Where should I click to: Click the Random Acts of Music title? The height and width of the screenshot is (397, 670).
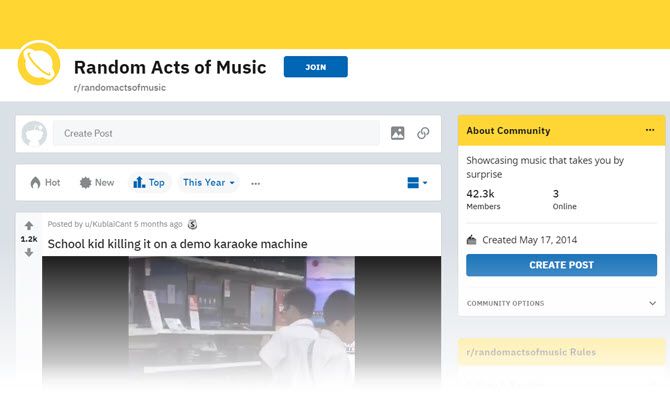pos(170,67)
